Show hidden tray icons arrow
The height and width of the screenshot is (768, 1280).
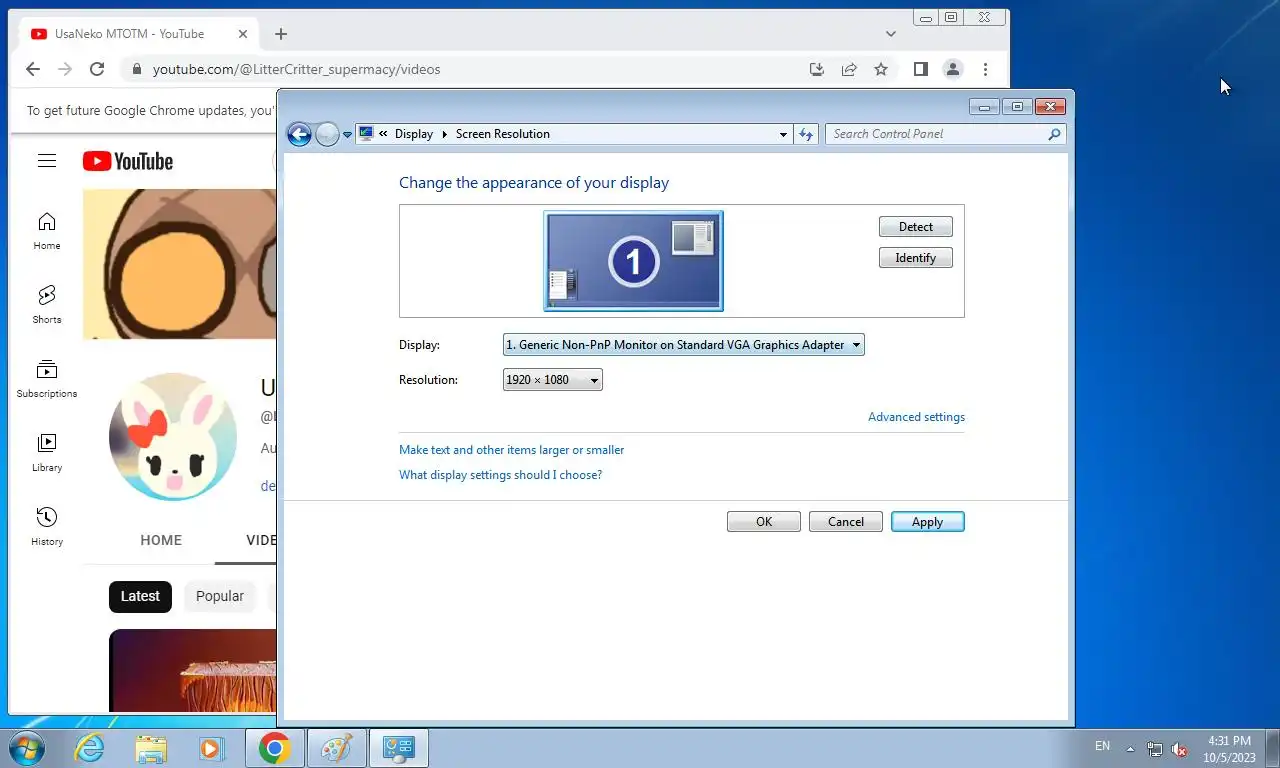tap(1131, 748)
